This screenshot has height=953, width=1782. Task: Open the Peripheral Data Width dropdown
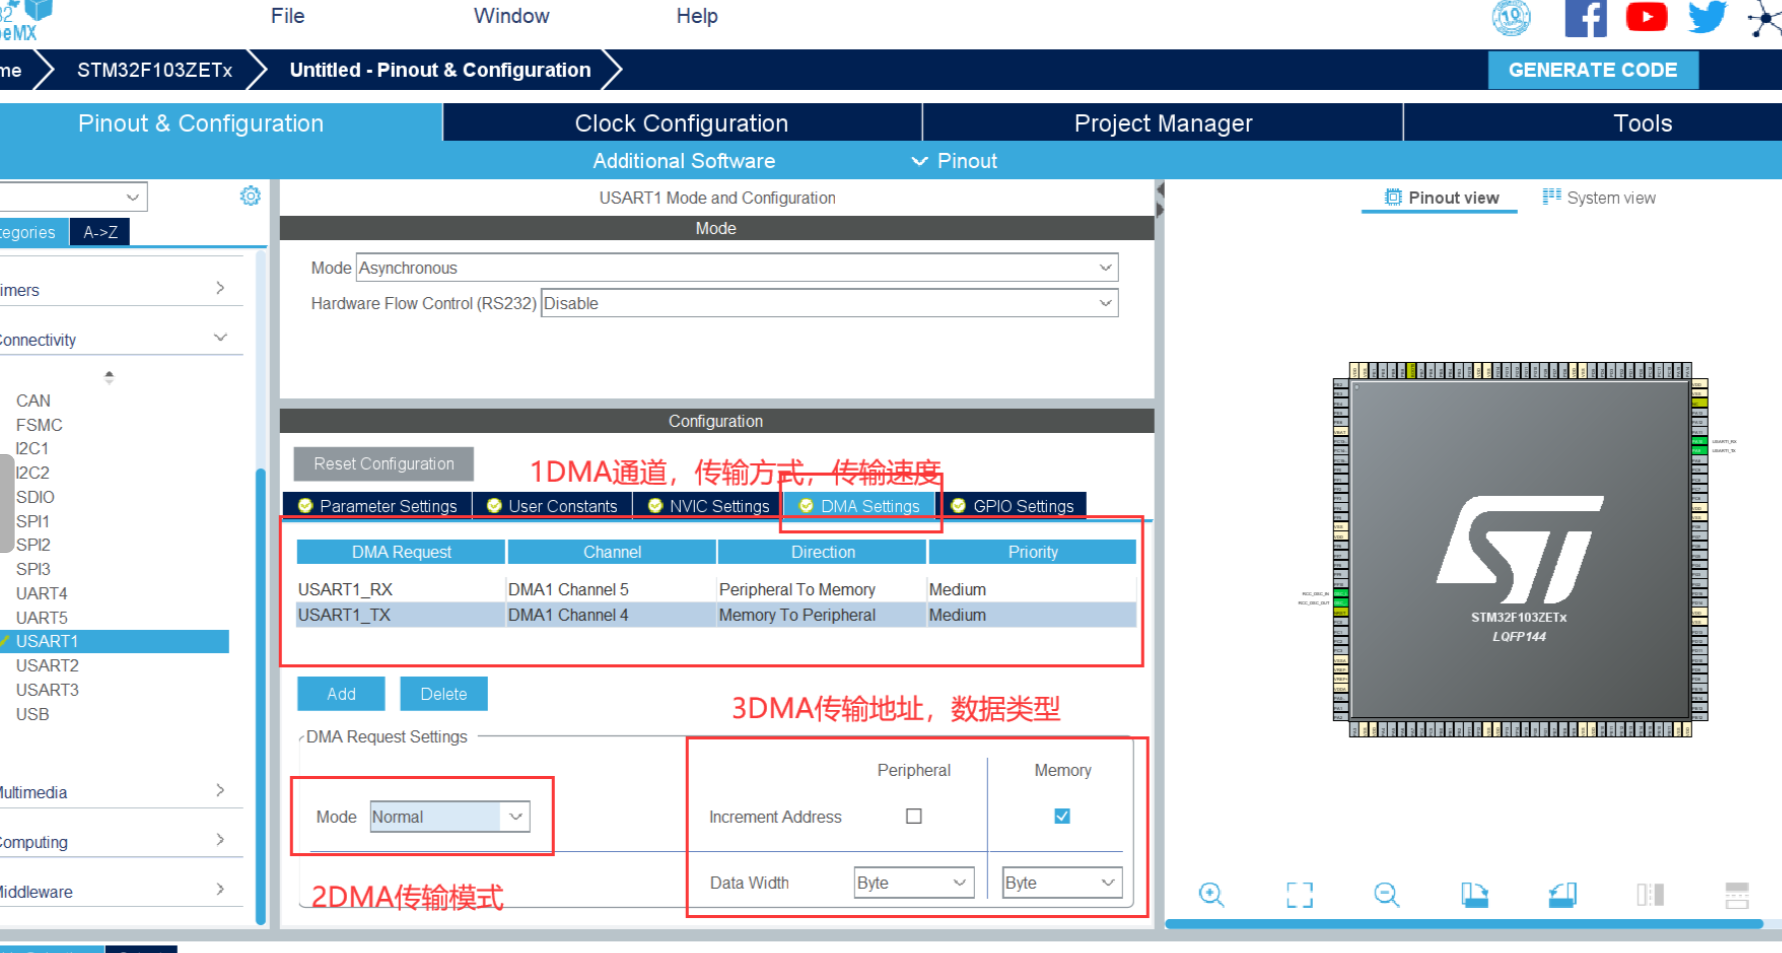click(x=913, y=882)
